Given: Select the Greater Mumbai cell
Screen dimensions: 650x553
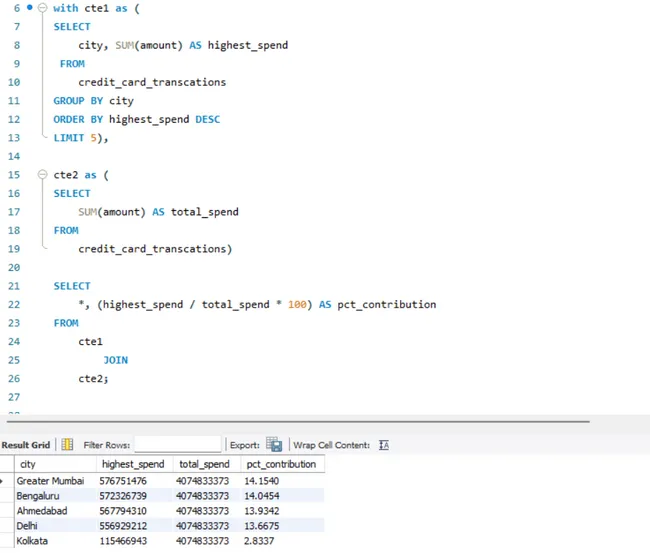Looking at the screenshot, I should point(51,481).
